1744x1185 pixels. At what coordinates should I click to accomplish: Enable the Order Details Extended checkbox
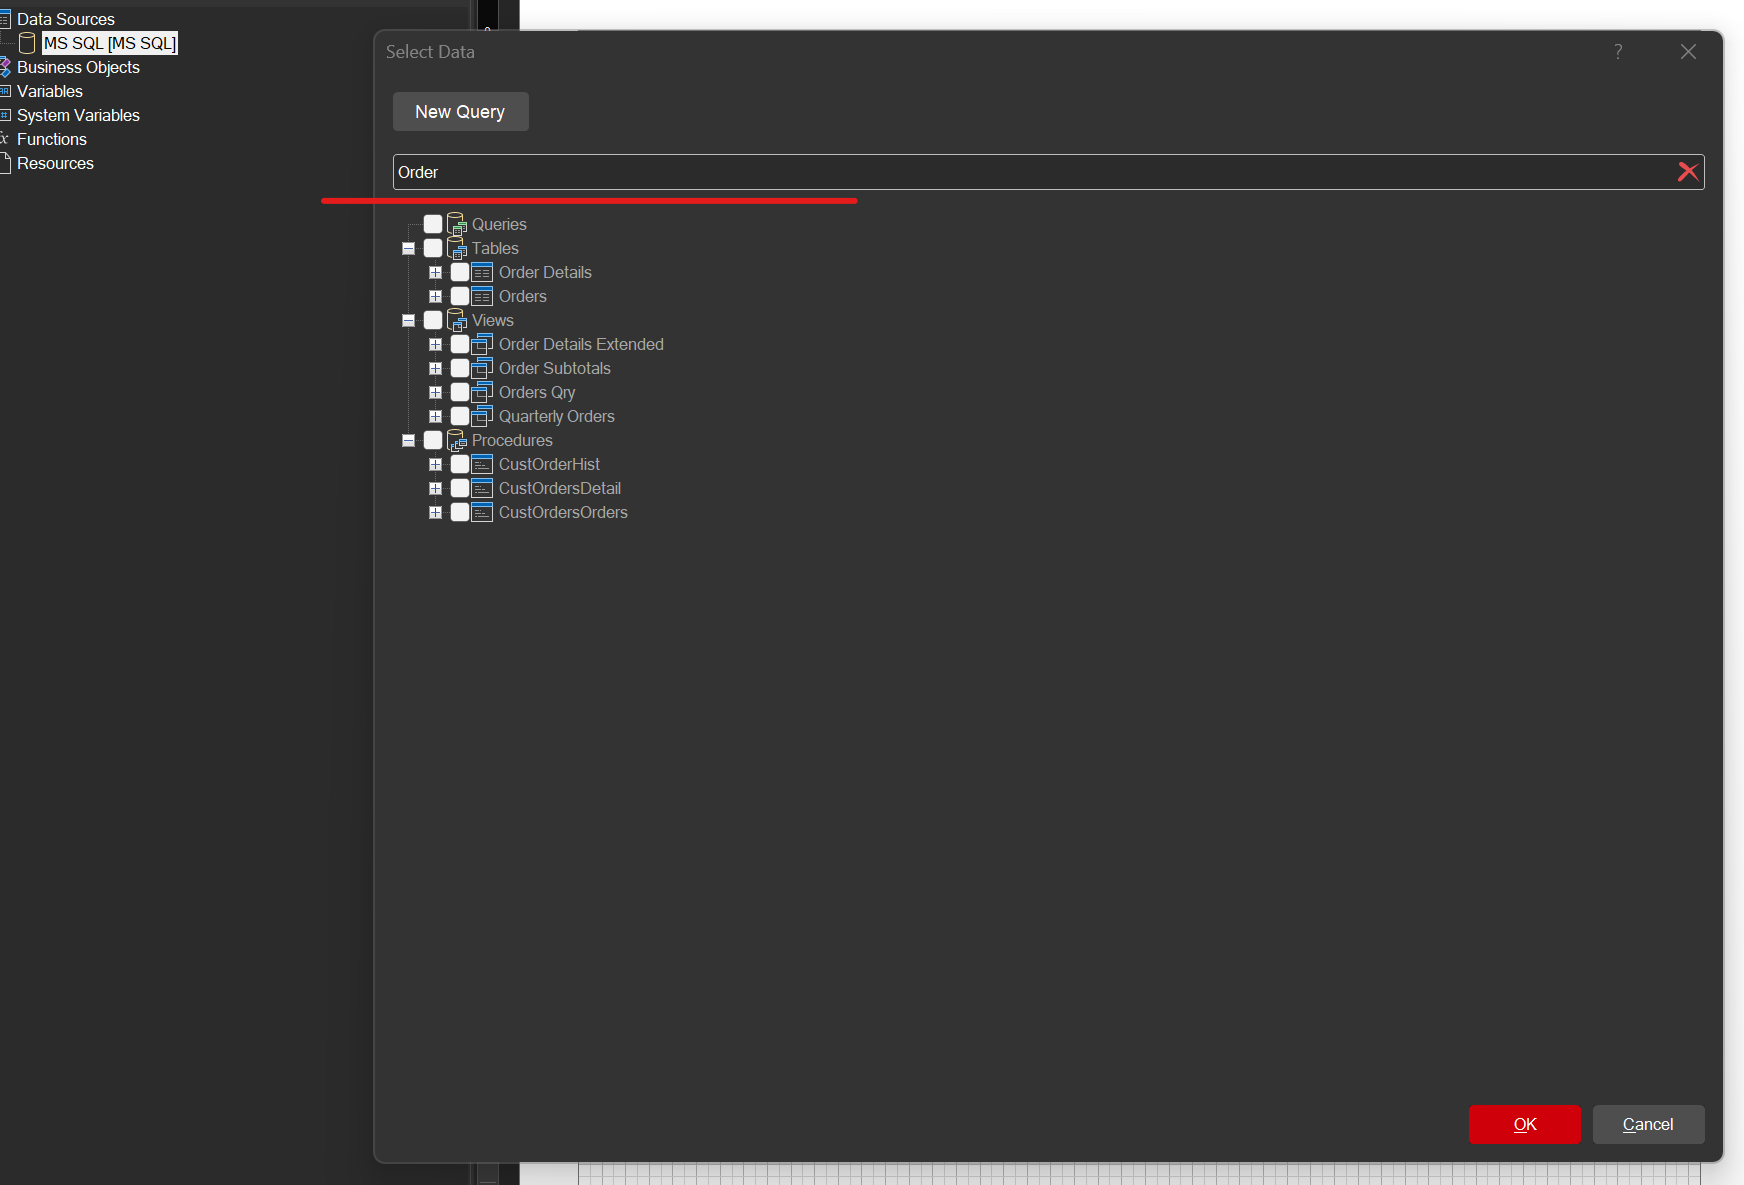pyautogui.click(x=460, y=344)
